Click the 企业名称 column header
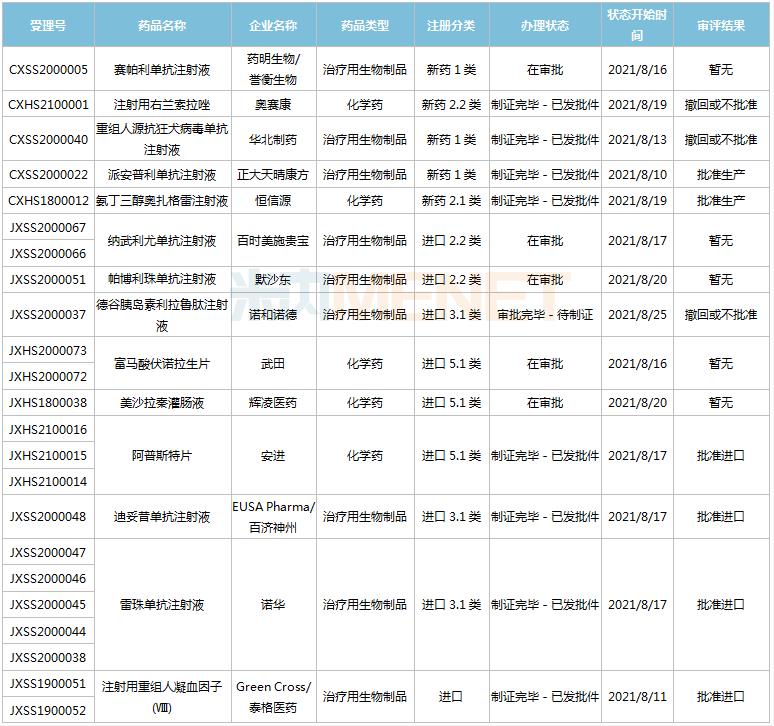Screen dimensions: 774x726 point(273,25)
